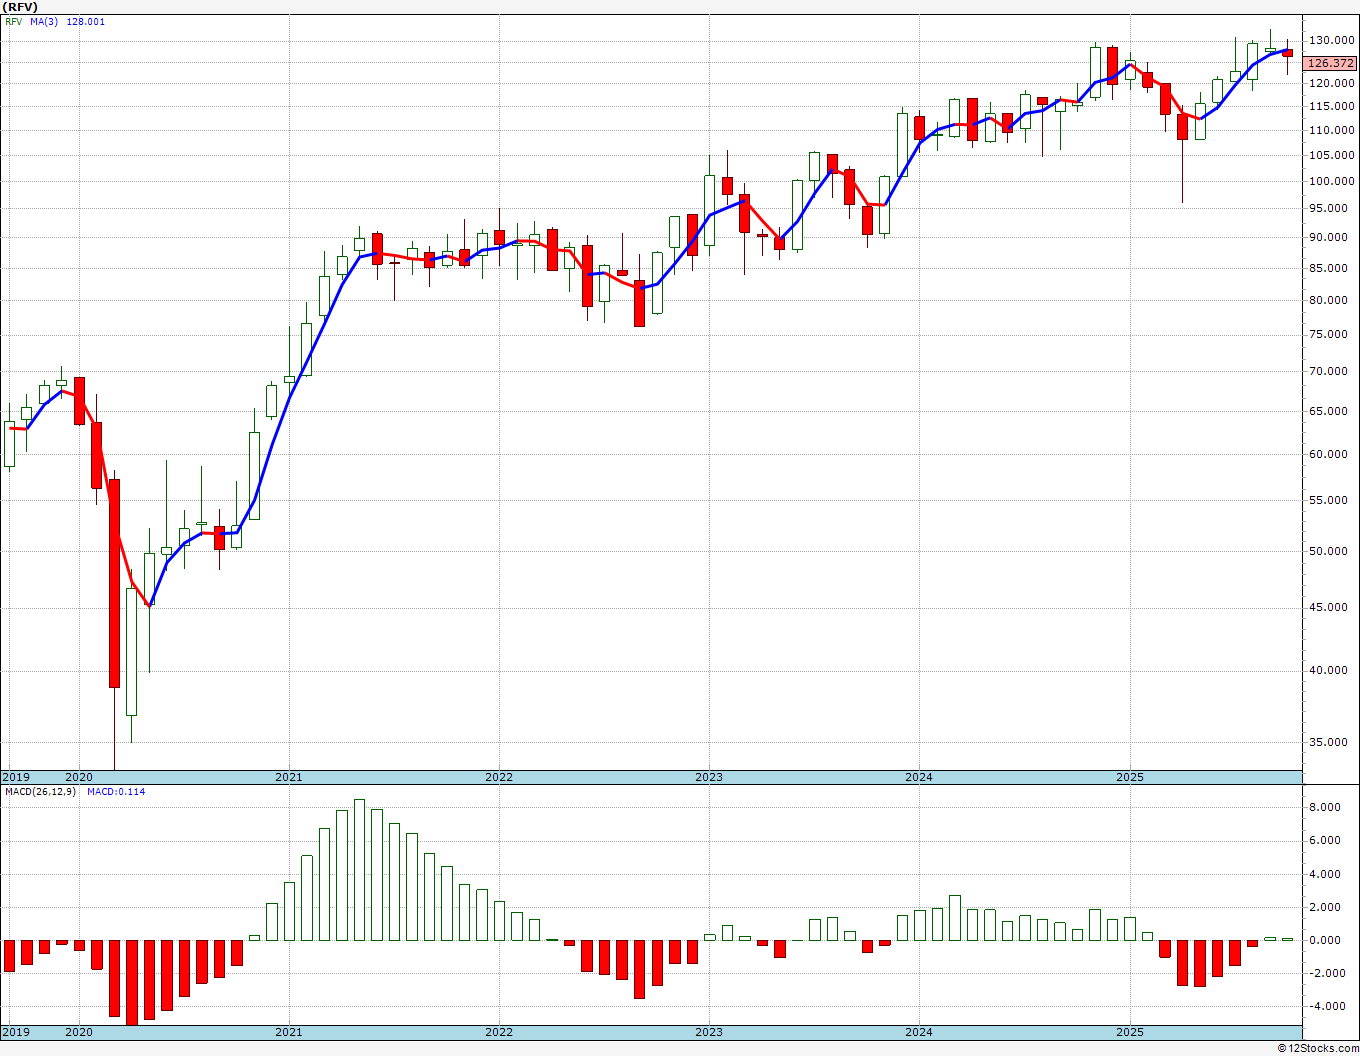The width and height of the screenshot is (1360, 1056).
Task: Click 2021 on the price chart time axis
Action: [x=289, y=777]
